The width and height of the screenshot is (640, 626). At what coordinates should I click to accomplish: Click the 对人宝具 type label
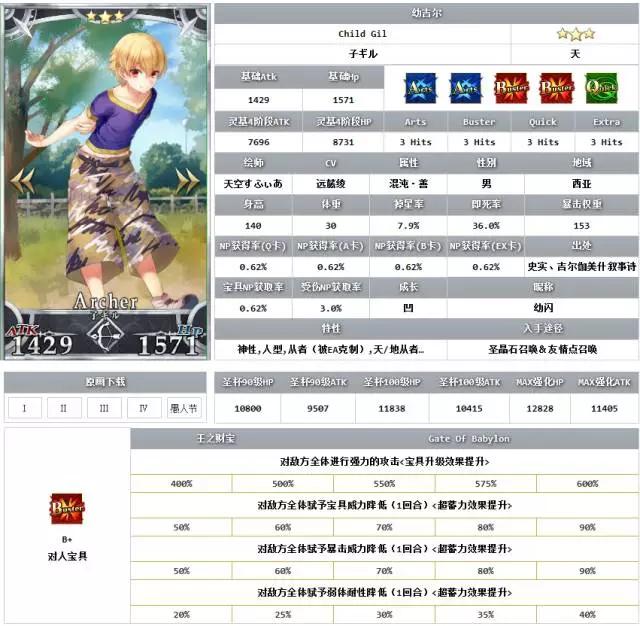67,557
